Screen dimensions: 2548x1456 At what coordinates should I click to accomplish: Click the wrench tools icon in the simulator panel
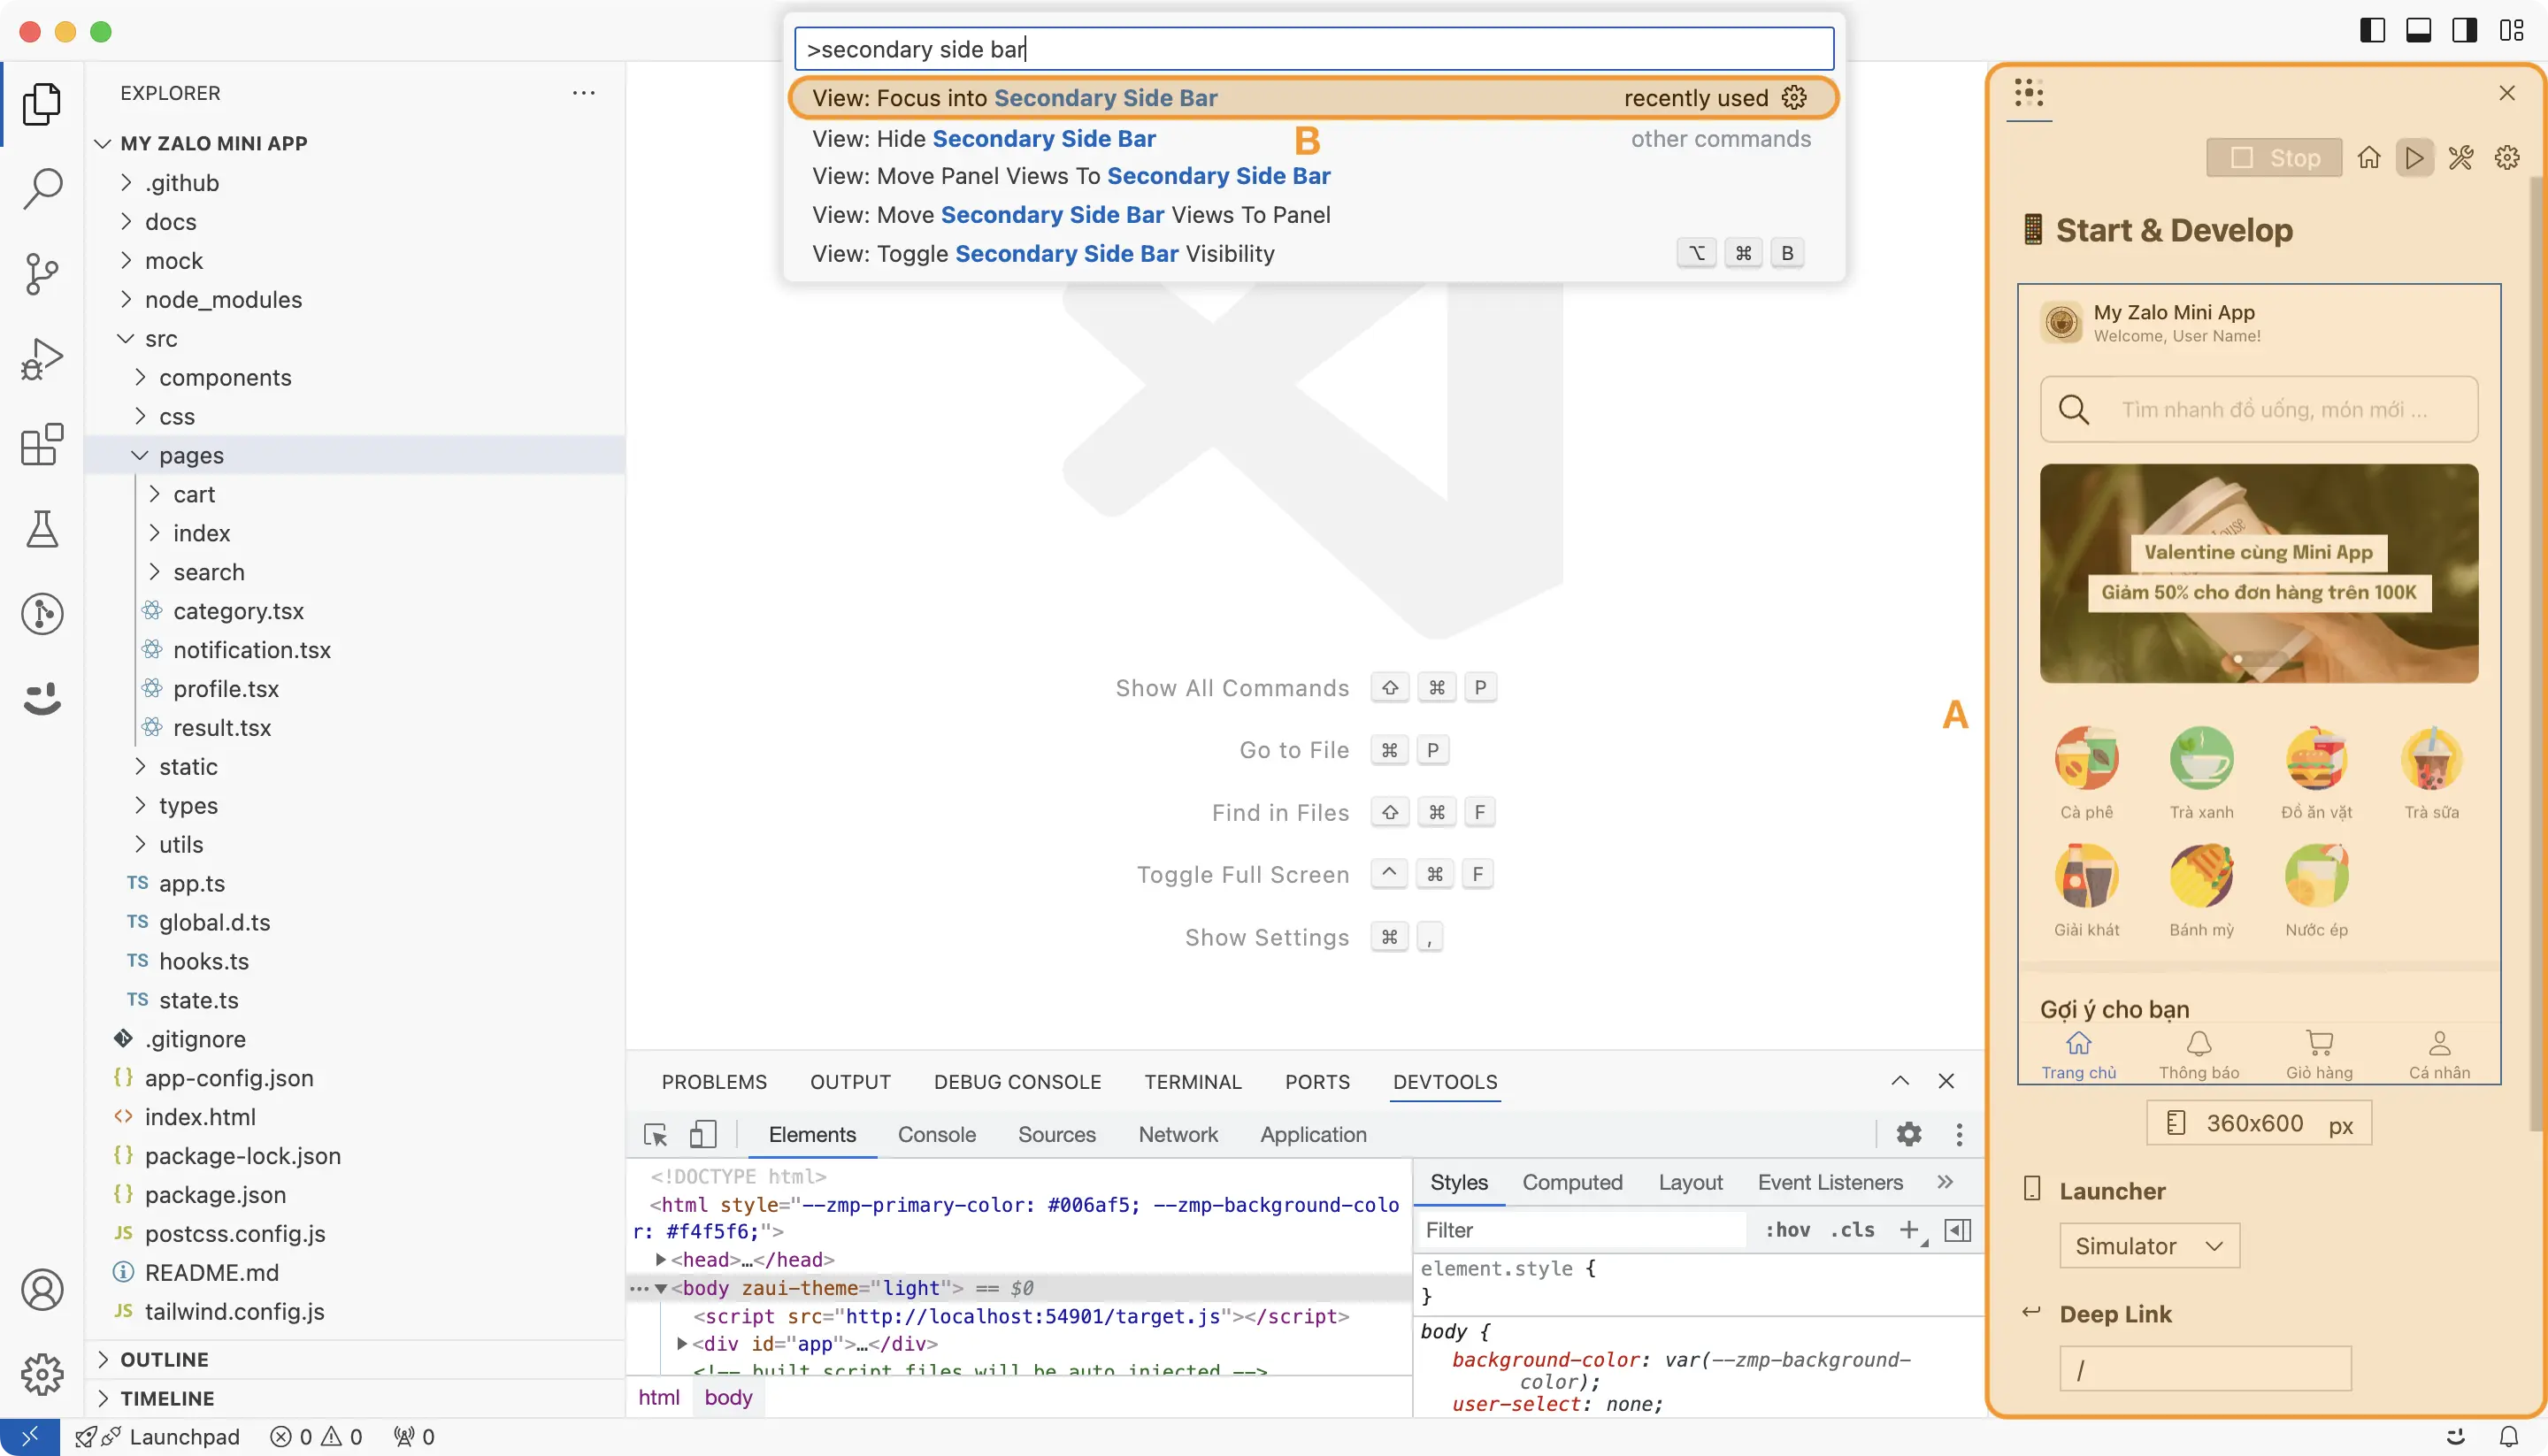click(x=2461, y=157)
